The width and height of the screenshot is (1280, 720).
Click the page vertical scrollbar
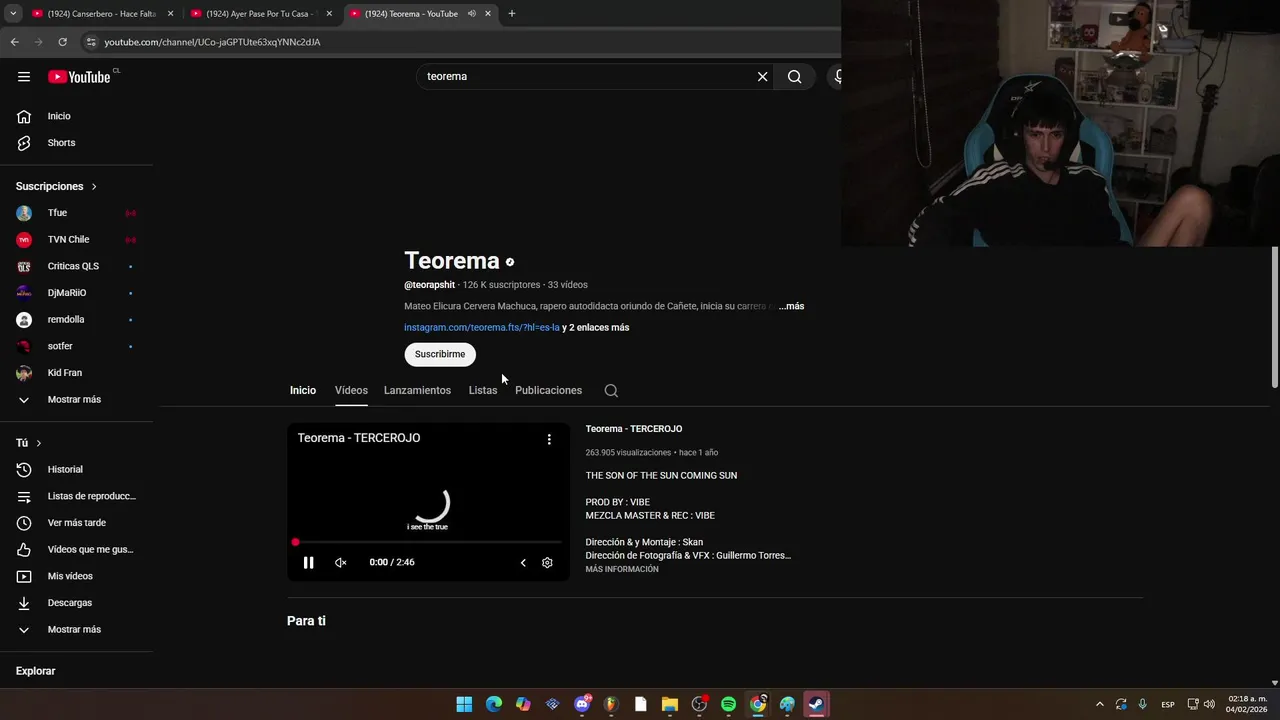tap(1274, 317)
